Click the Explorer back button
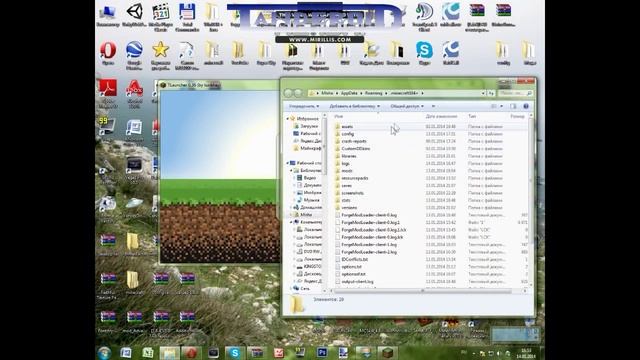 (289, 93)
